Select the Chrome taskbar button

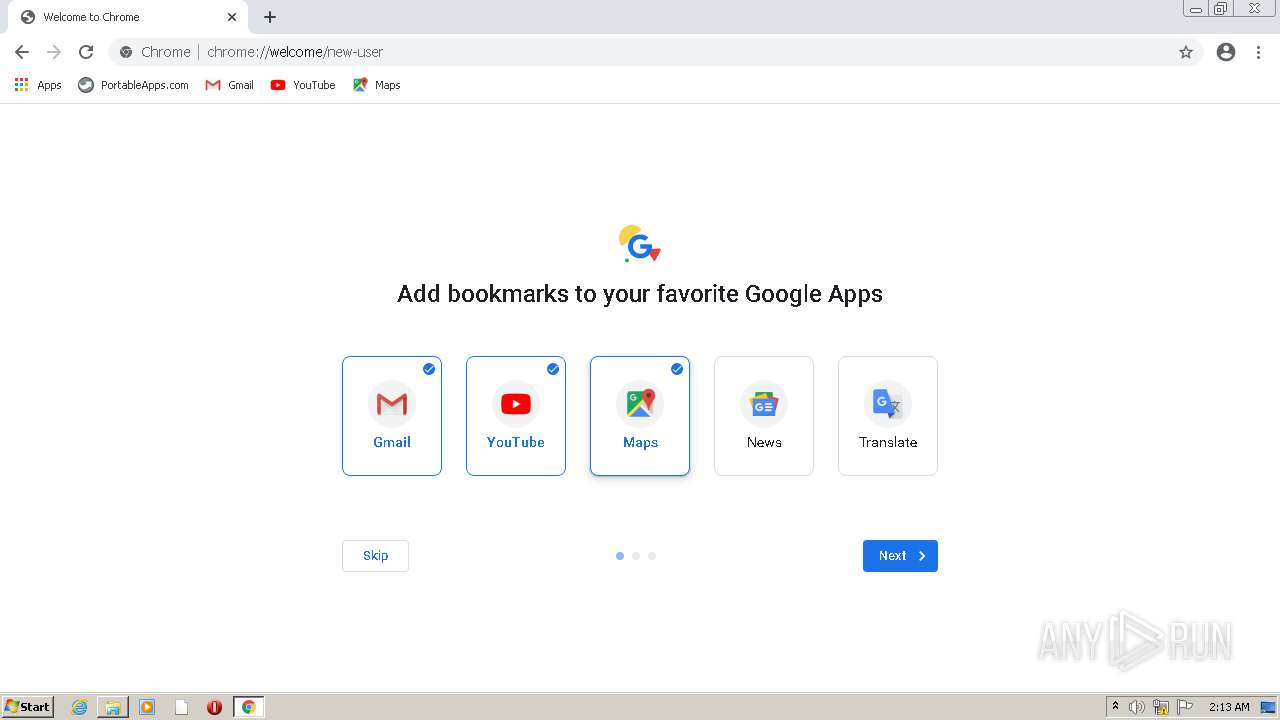tap(248, 707)
